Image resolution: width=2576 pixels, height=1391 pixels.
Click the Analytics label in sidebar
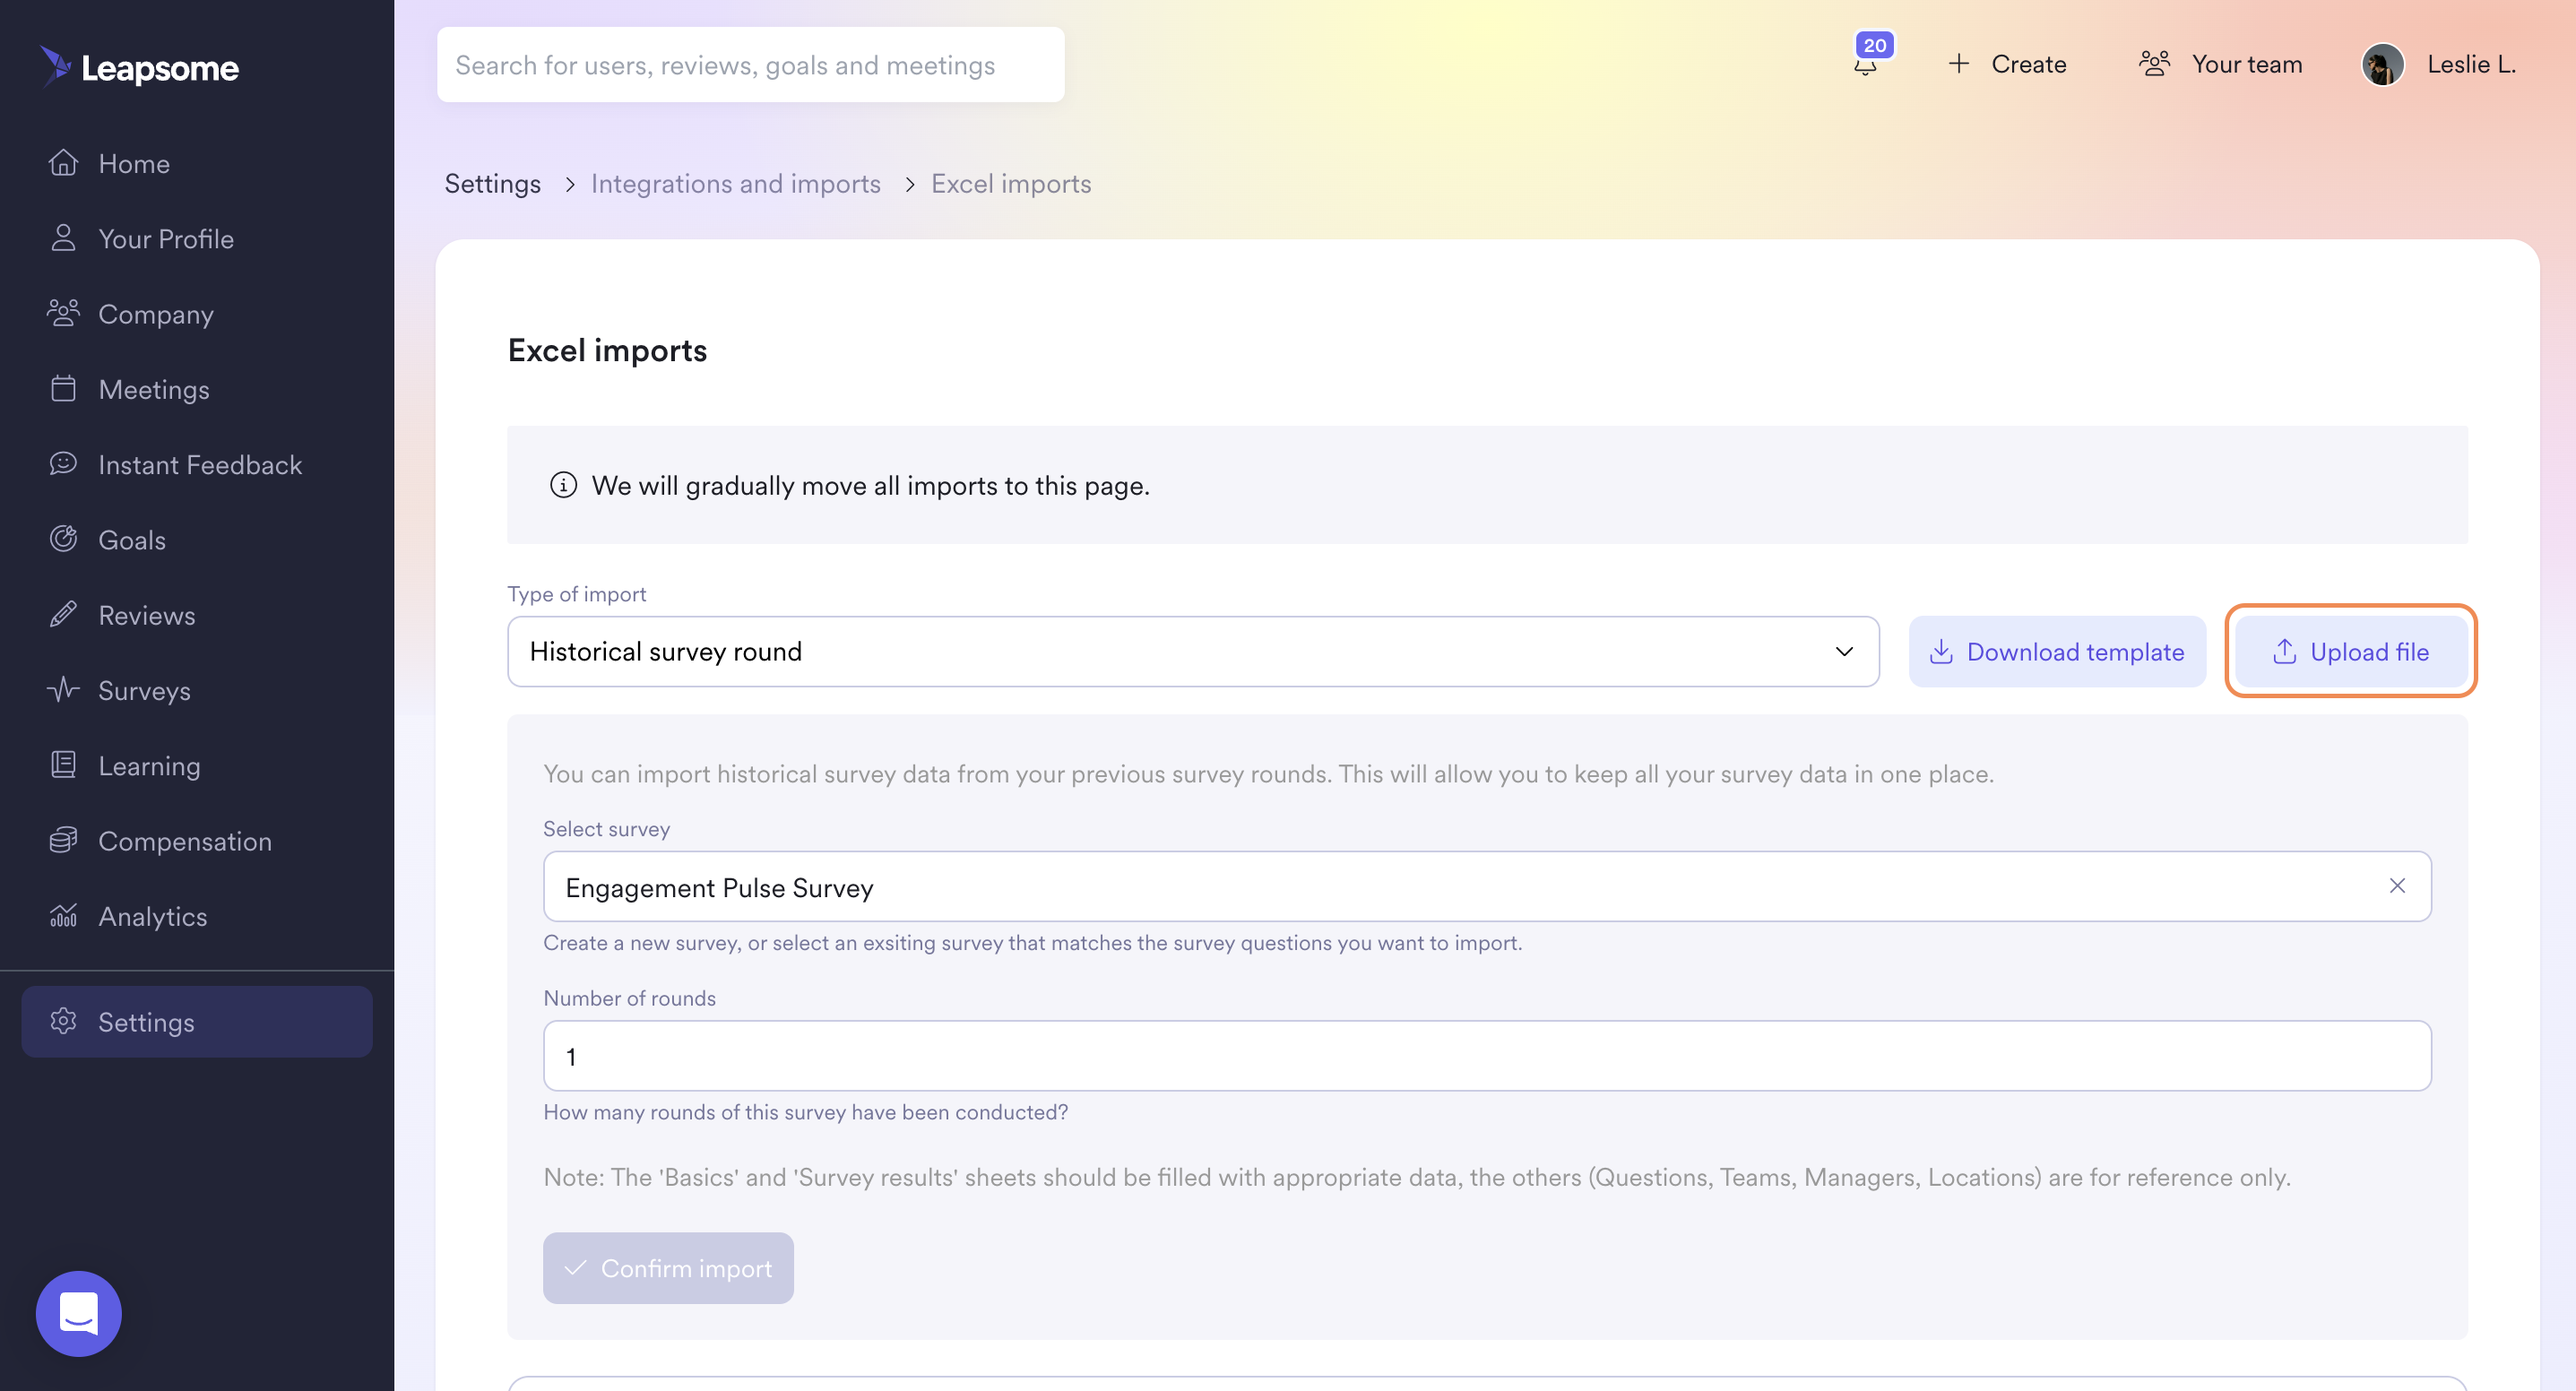153,916
